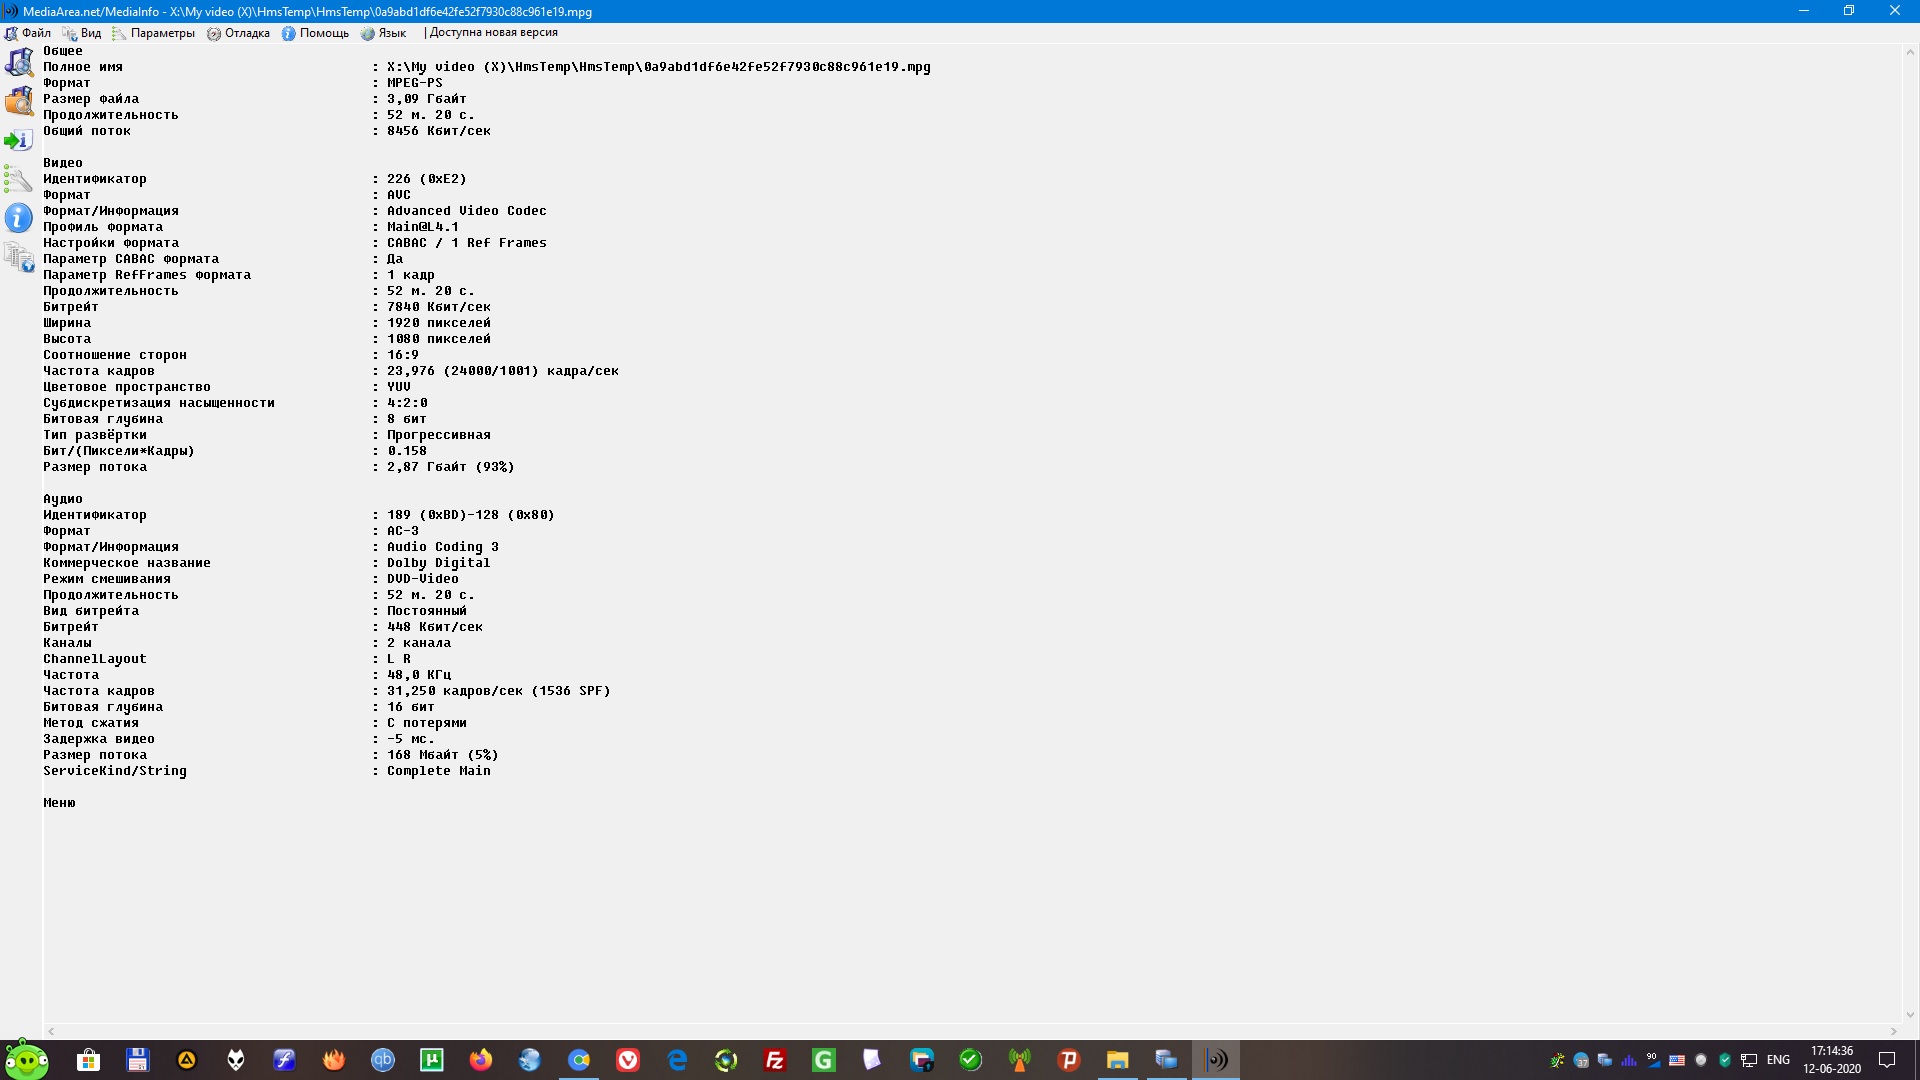Screen dimensions: 1920x1080
Task: Click the '2 канала' channels value
Action: click(x=419, y=643)
